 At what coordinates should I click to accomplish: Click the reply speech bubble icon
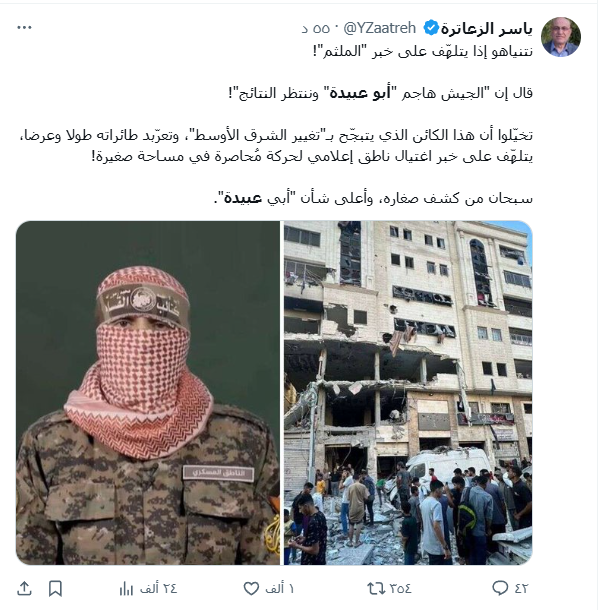(499, 588)
